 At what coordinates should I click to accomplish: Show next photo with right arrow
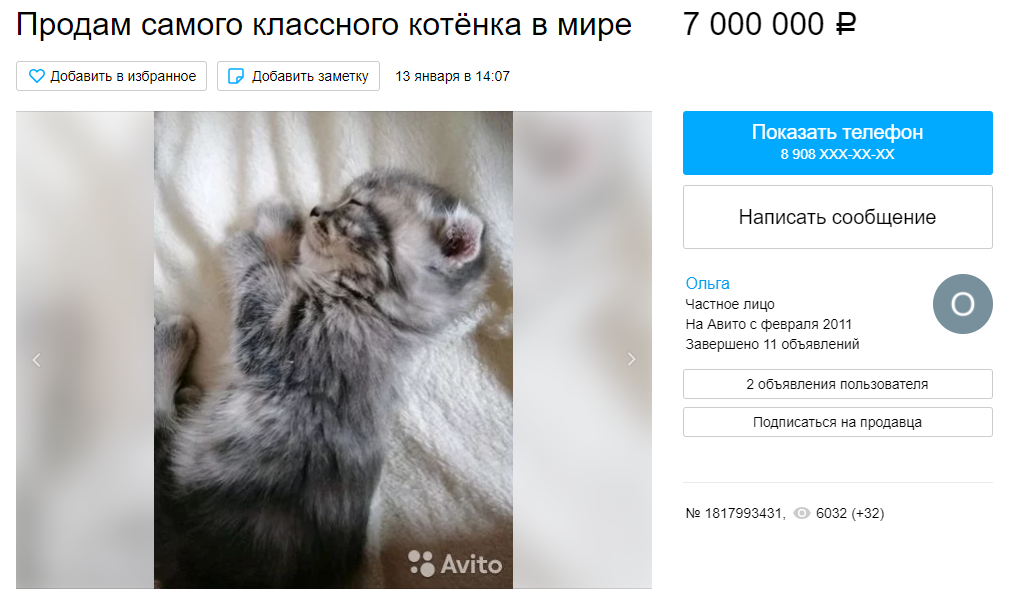tap(631, 359)
